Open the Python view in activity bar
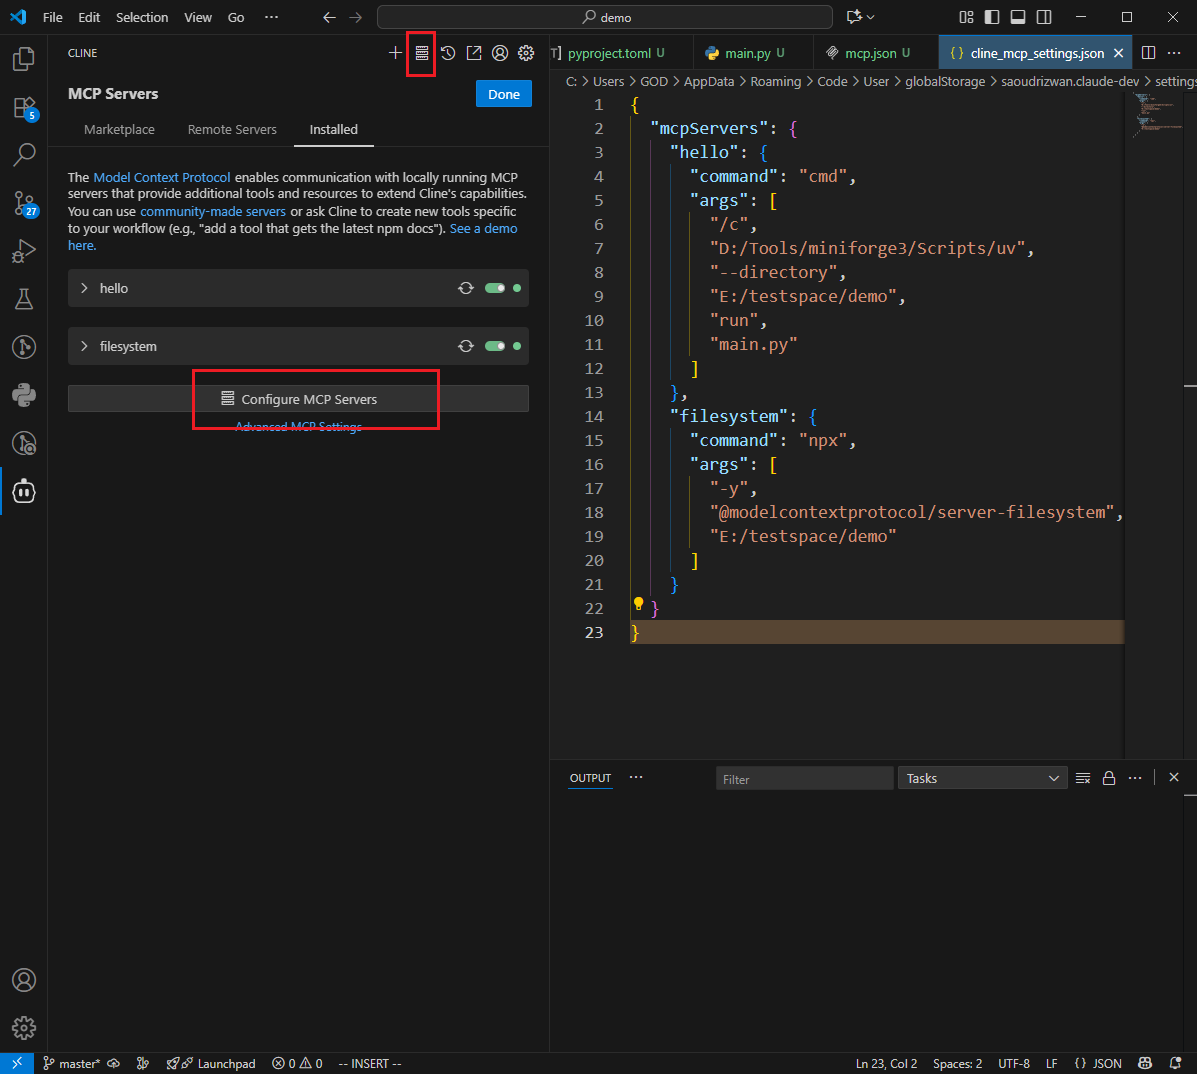 [24, 395]
